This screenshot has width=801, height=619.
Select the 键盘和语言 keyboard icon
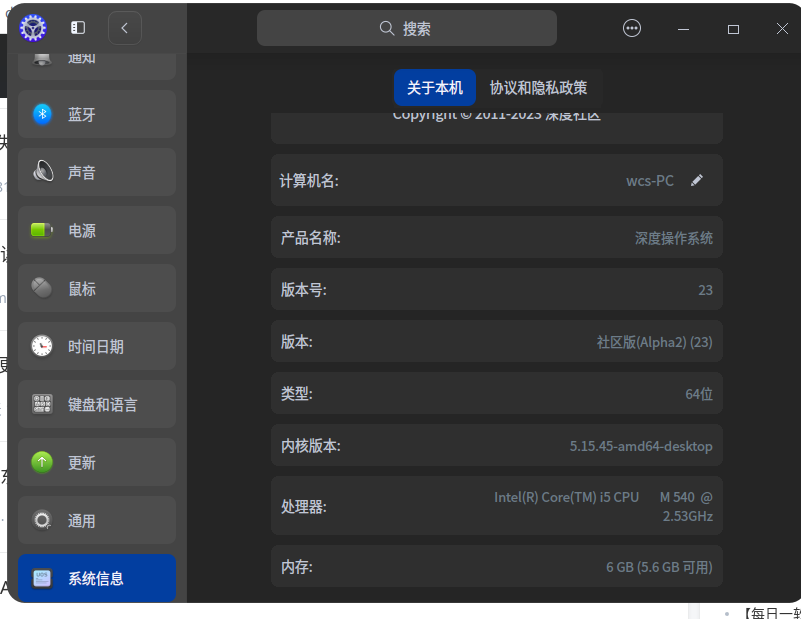point(42,404)
